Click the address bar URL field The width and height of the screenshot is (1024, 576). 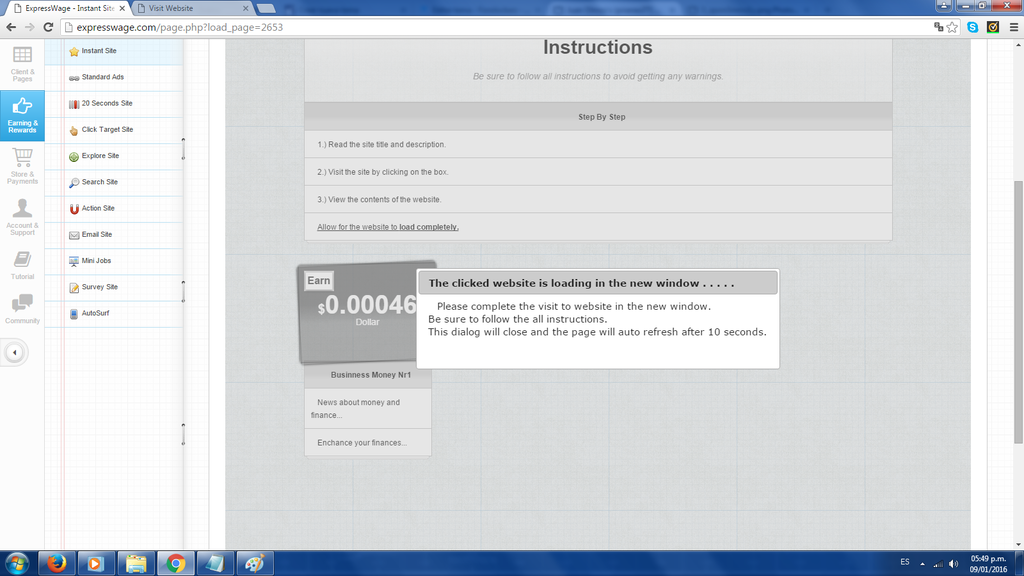pos(500,27)
